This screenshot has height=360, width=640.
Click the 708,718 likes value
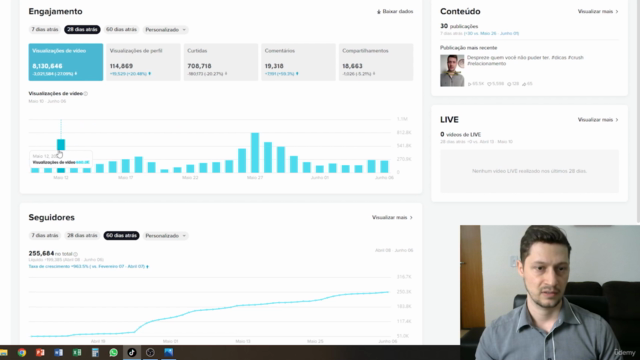[x=199, y=66]
